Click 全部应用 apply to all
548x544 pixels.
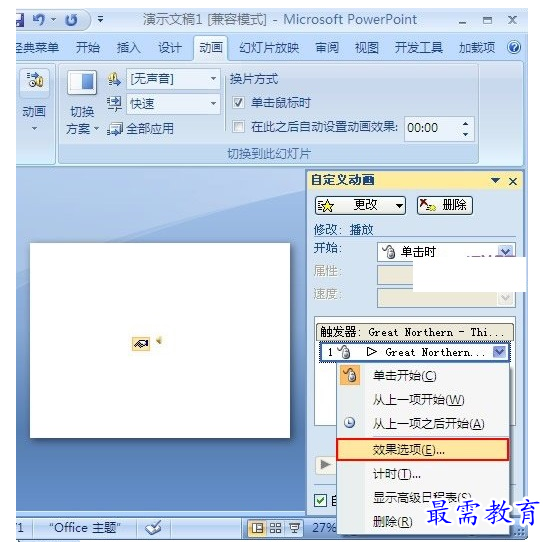(x=140, y=129)
